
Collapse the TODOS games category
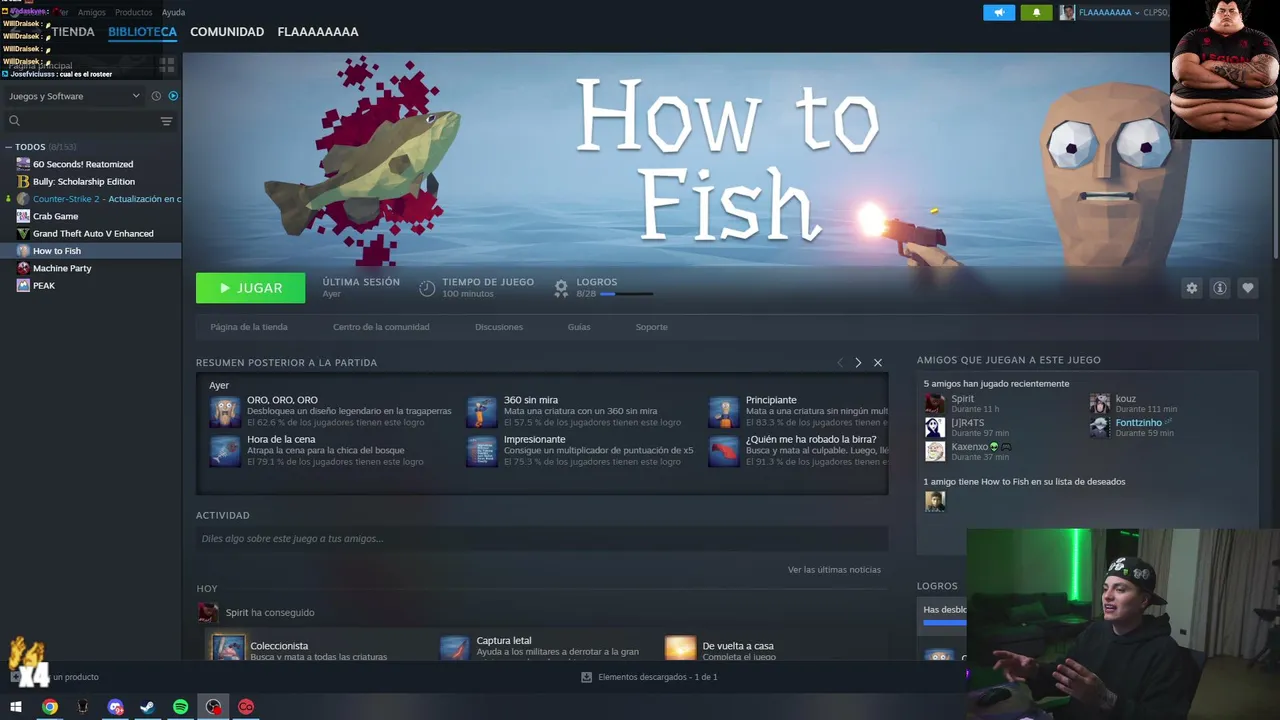click(x=8, y=147)
